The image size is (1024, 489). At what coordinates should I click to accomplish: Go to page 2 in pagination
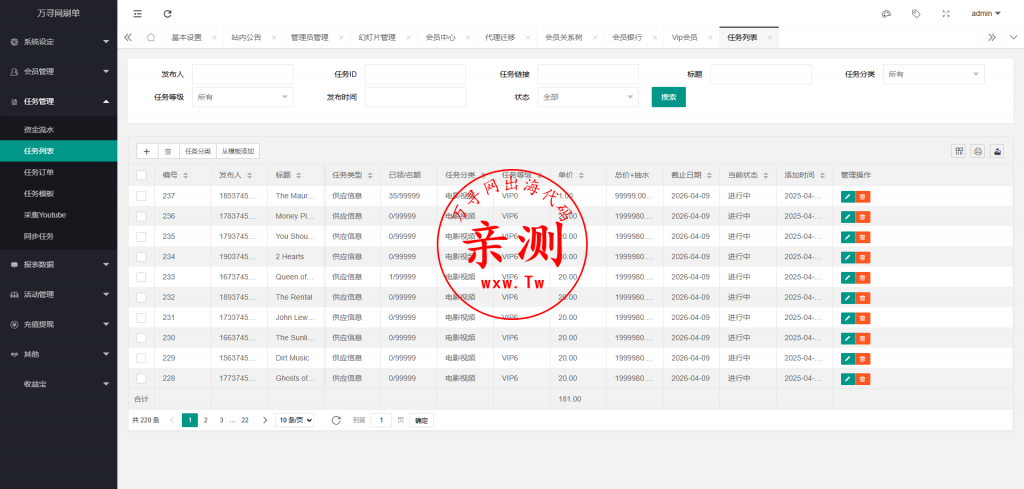tap(205, 420)
